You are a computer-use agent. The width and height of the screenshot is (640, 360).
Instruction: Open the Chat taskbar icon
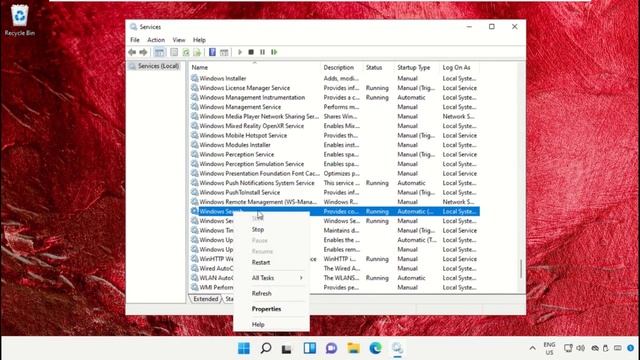tap(331, 348)
